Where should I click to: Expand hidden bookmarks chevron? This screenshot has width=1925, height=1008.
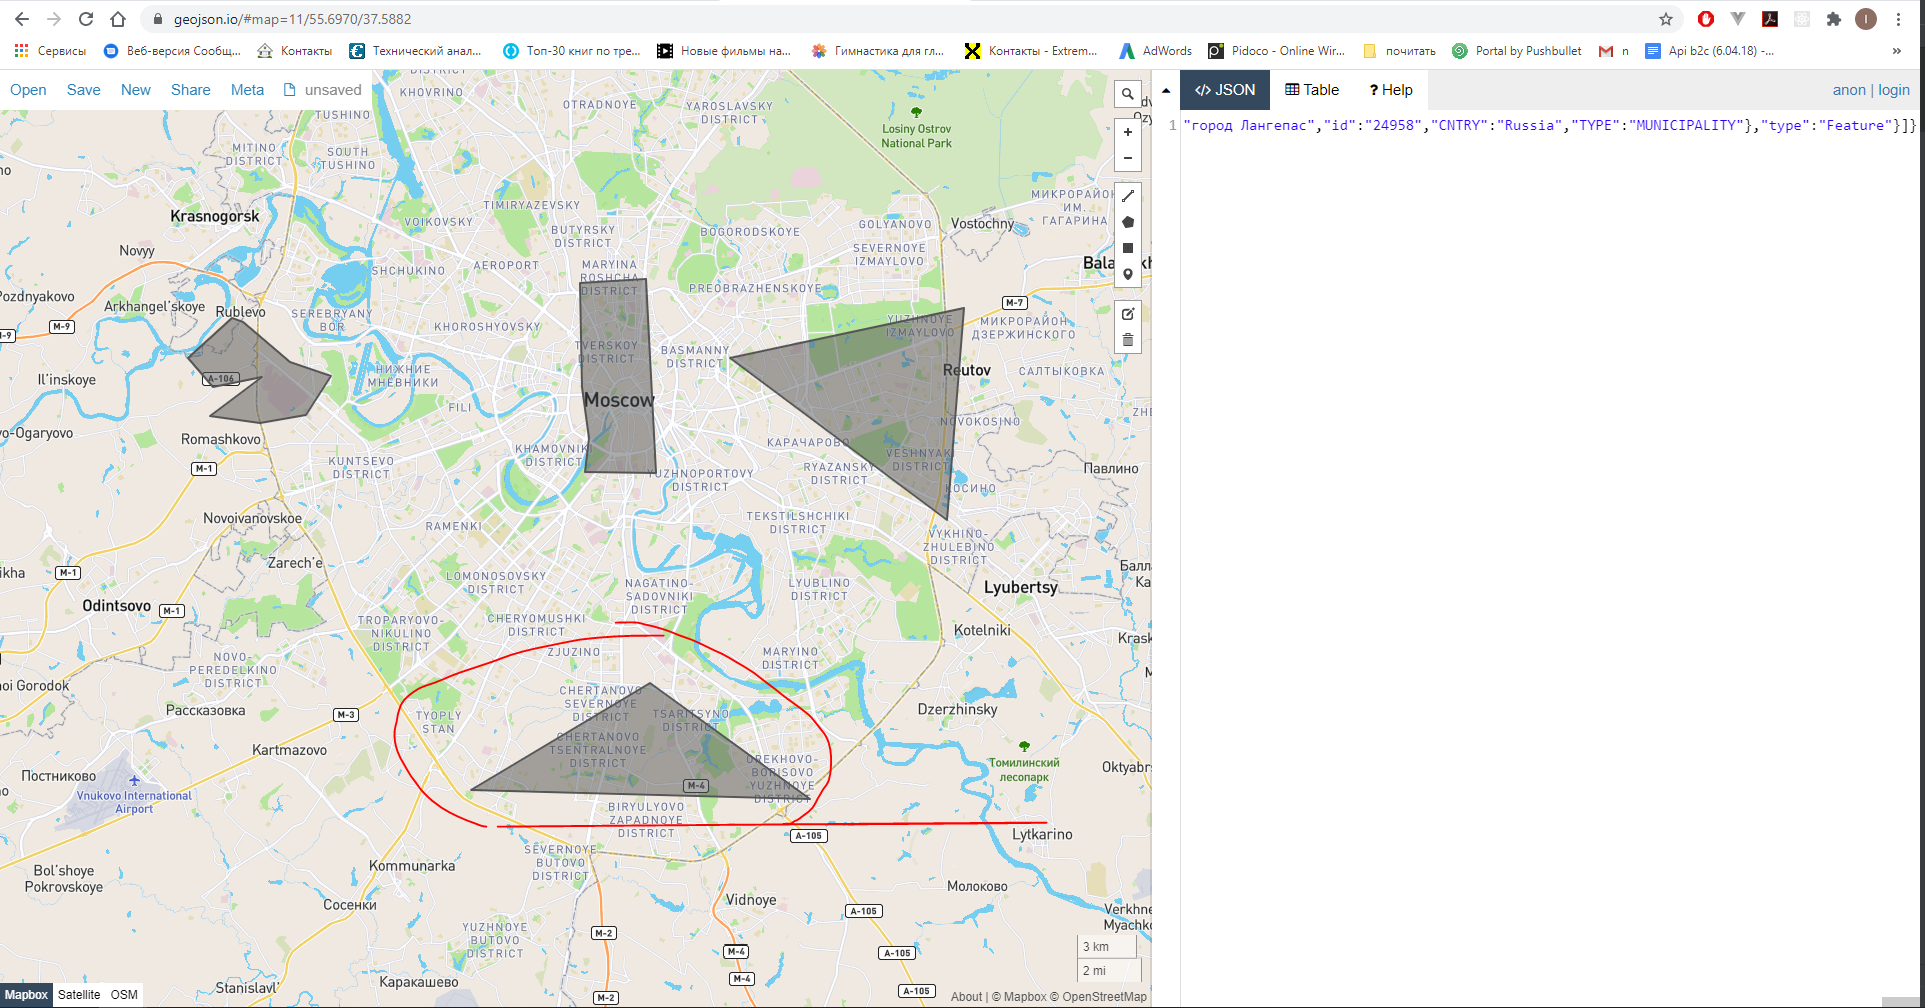pos(1897,51)
